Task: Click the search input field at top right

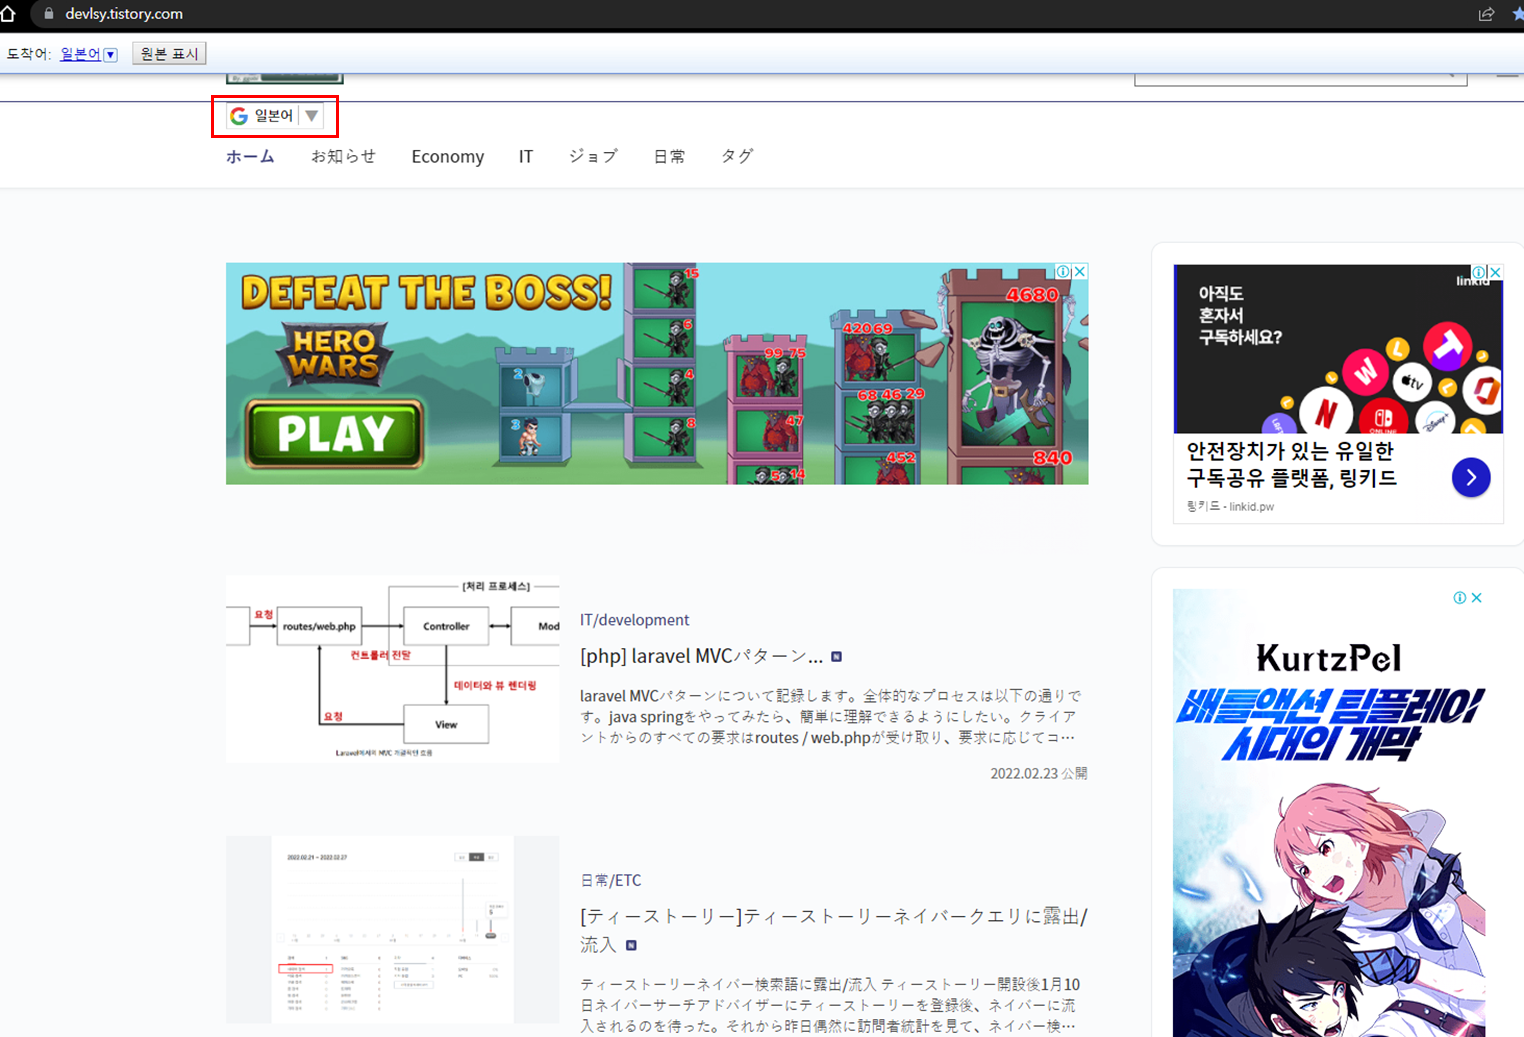Action: click(x=1300, y=78)
